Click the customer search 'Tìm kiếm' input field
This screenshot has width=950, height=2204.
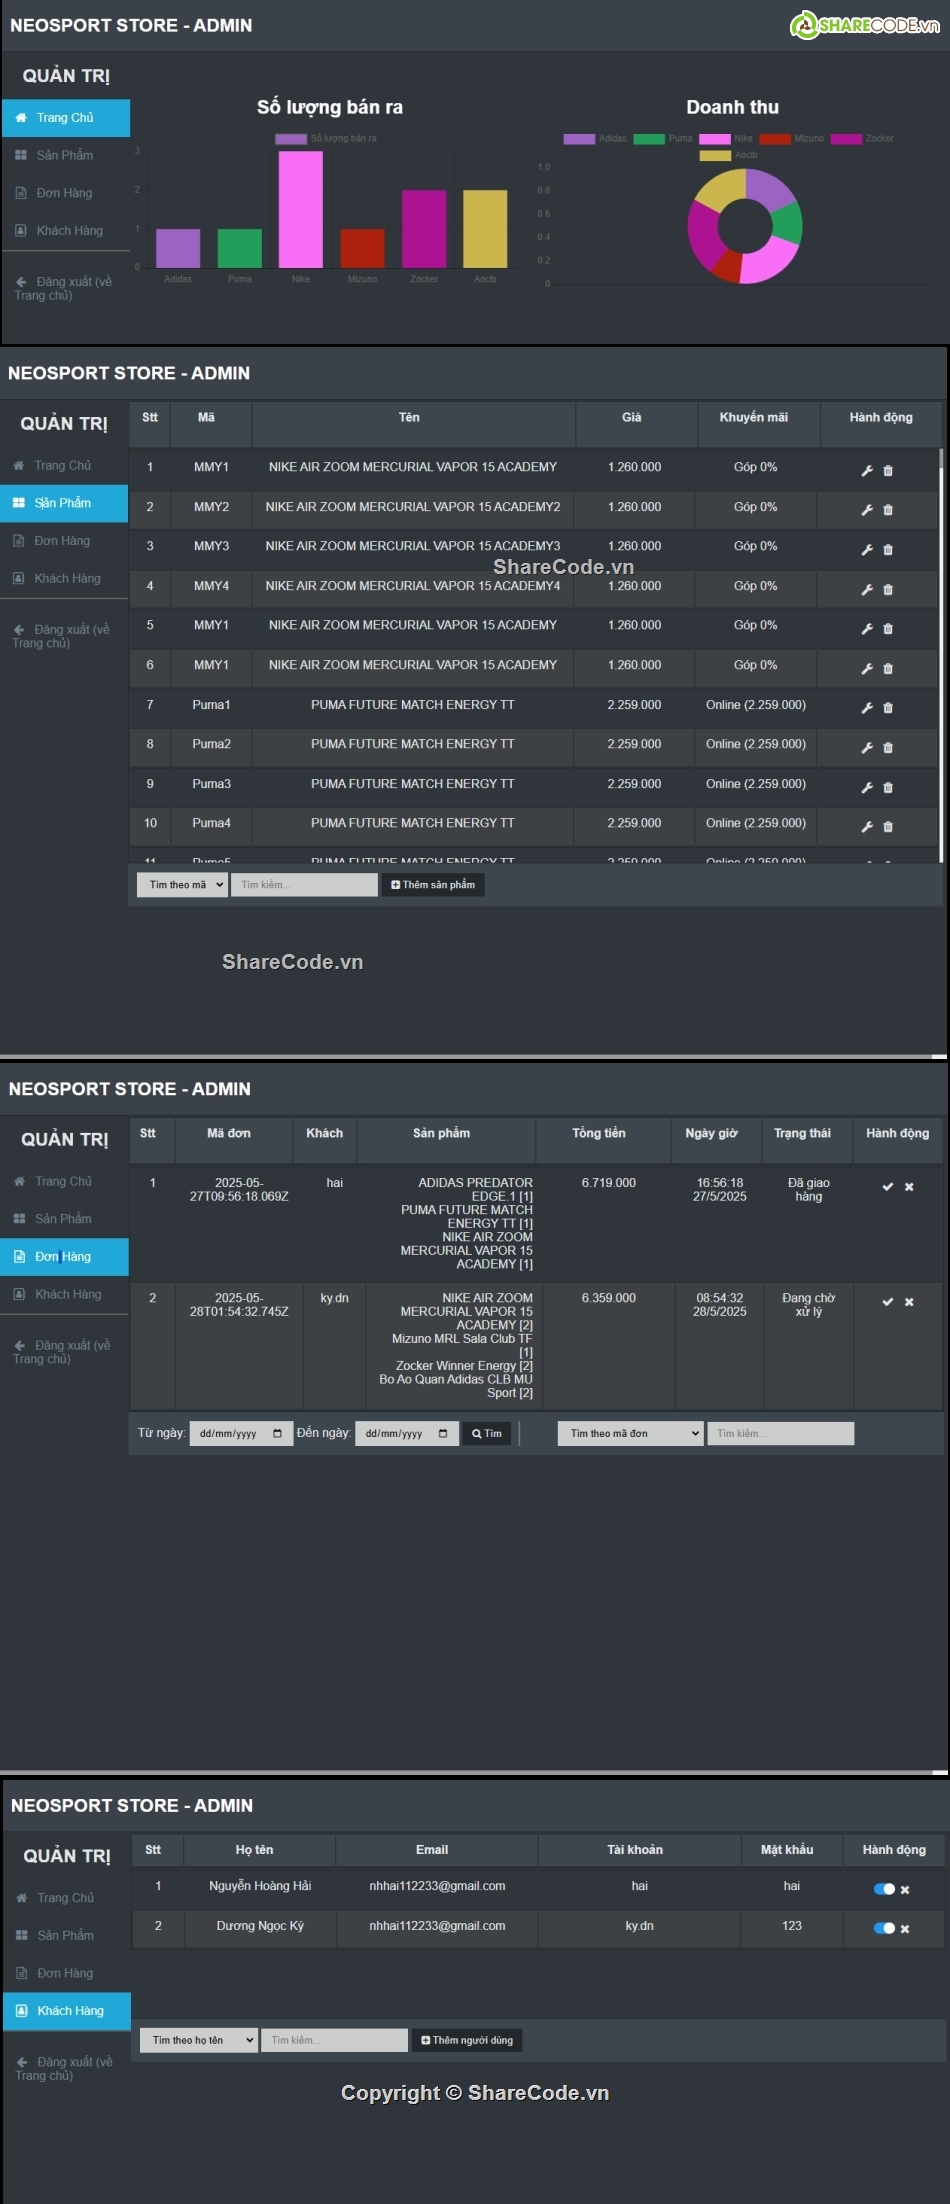click(x=334, y=2040)
